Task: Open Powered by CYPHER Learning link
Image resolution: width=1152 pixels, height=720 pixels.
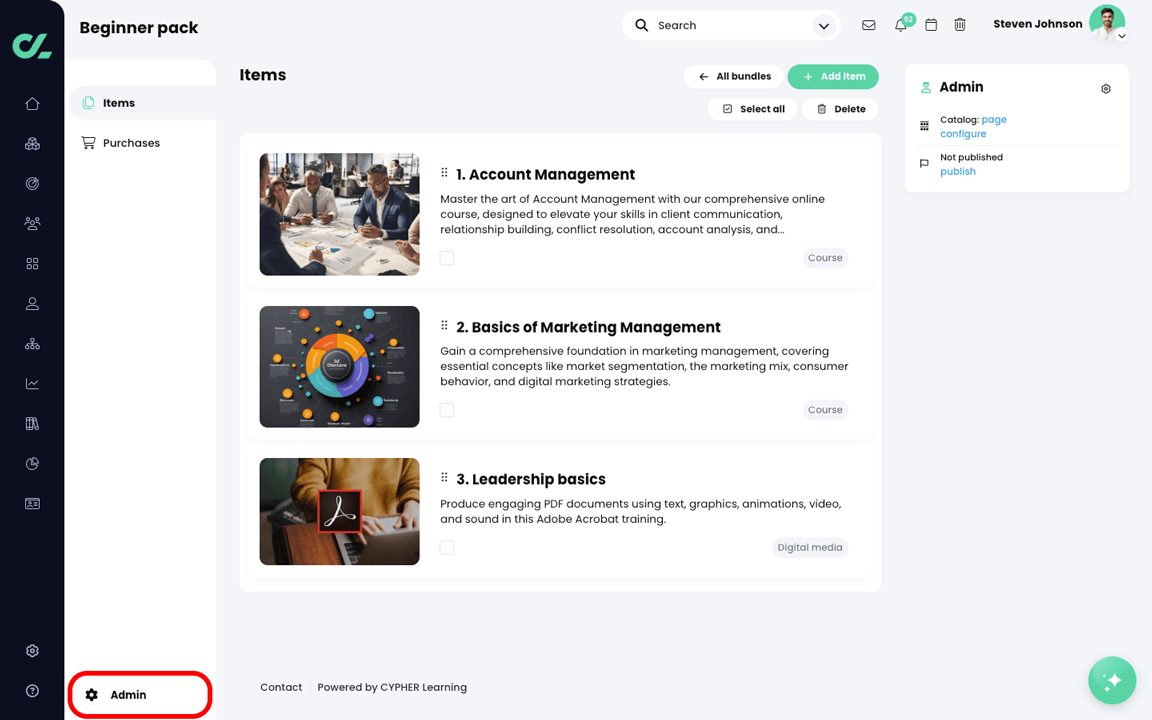Action: coord(392,687)
